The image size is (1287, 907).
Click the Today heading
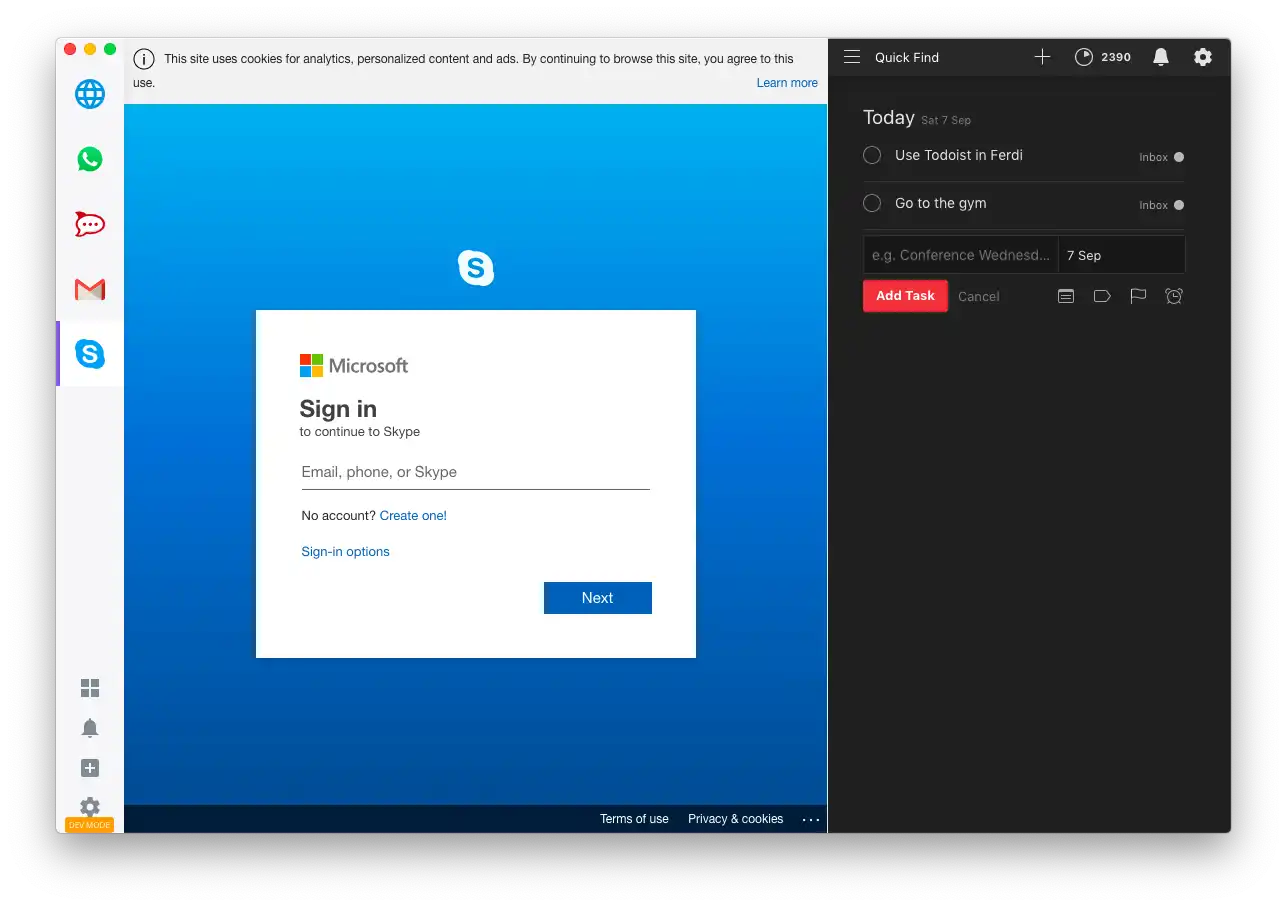coord(889,117)
